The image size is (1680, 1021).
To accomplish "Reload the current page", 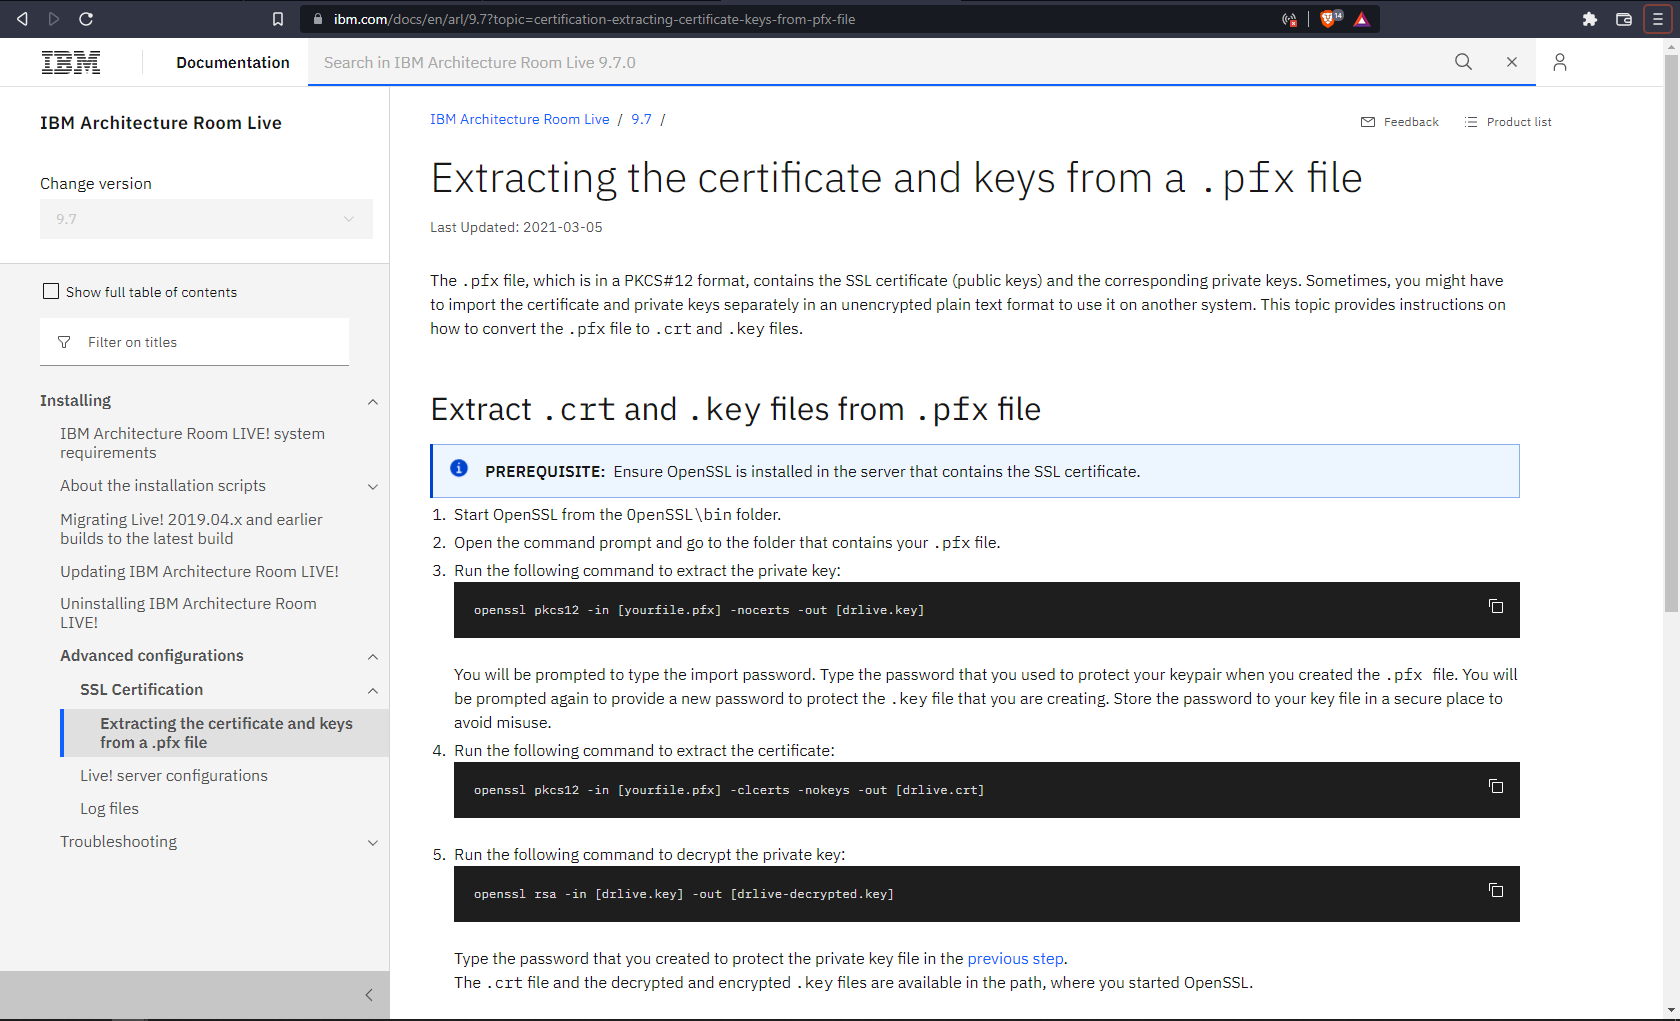I will click(x=86, y=18).
